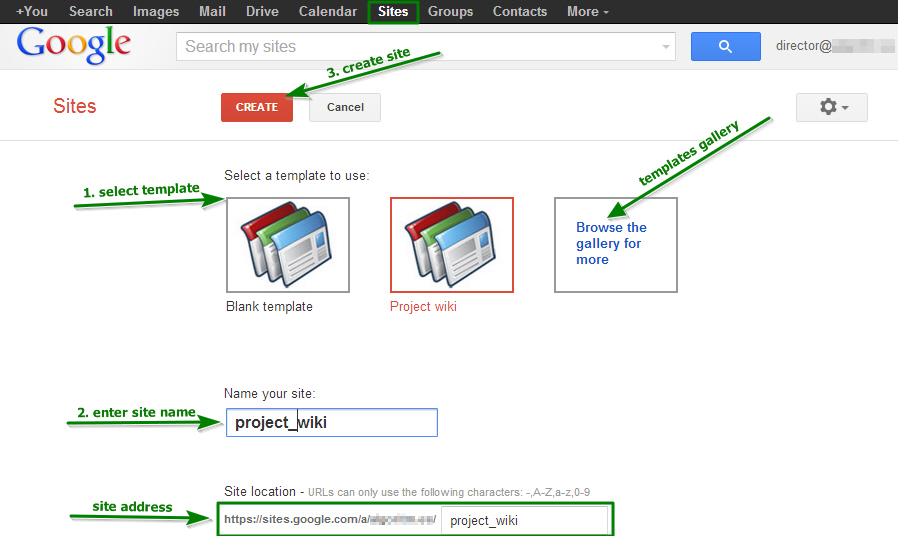
Task: Click the red CREATE button
Action: 257,107
